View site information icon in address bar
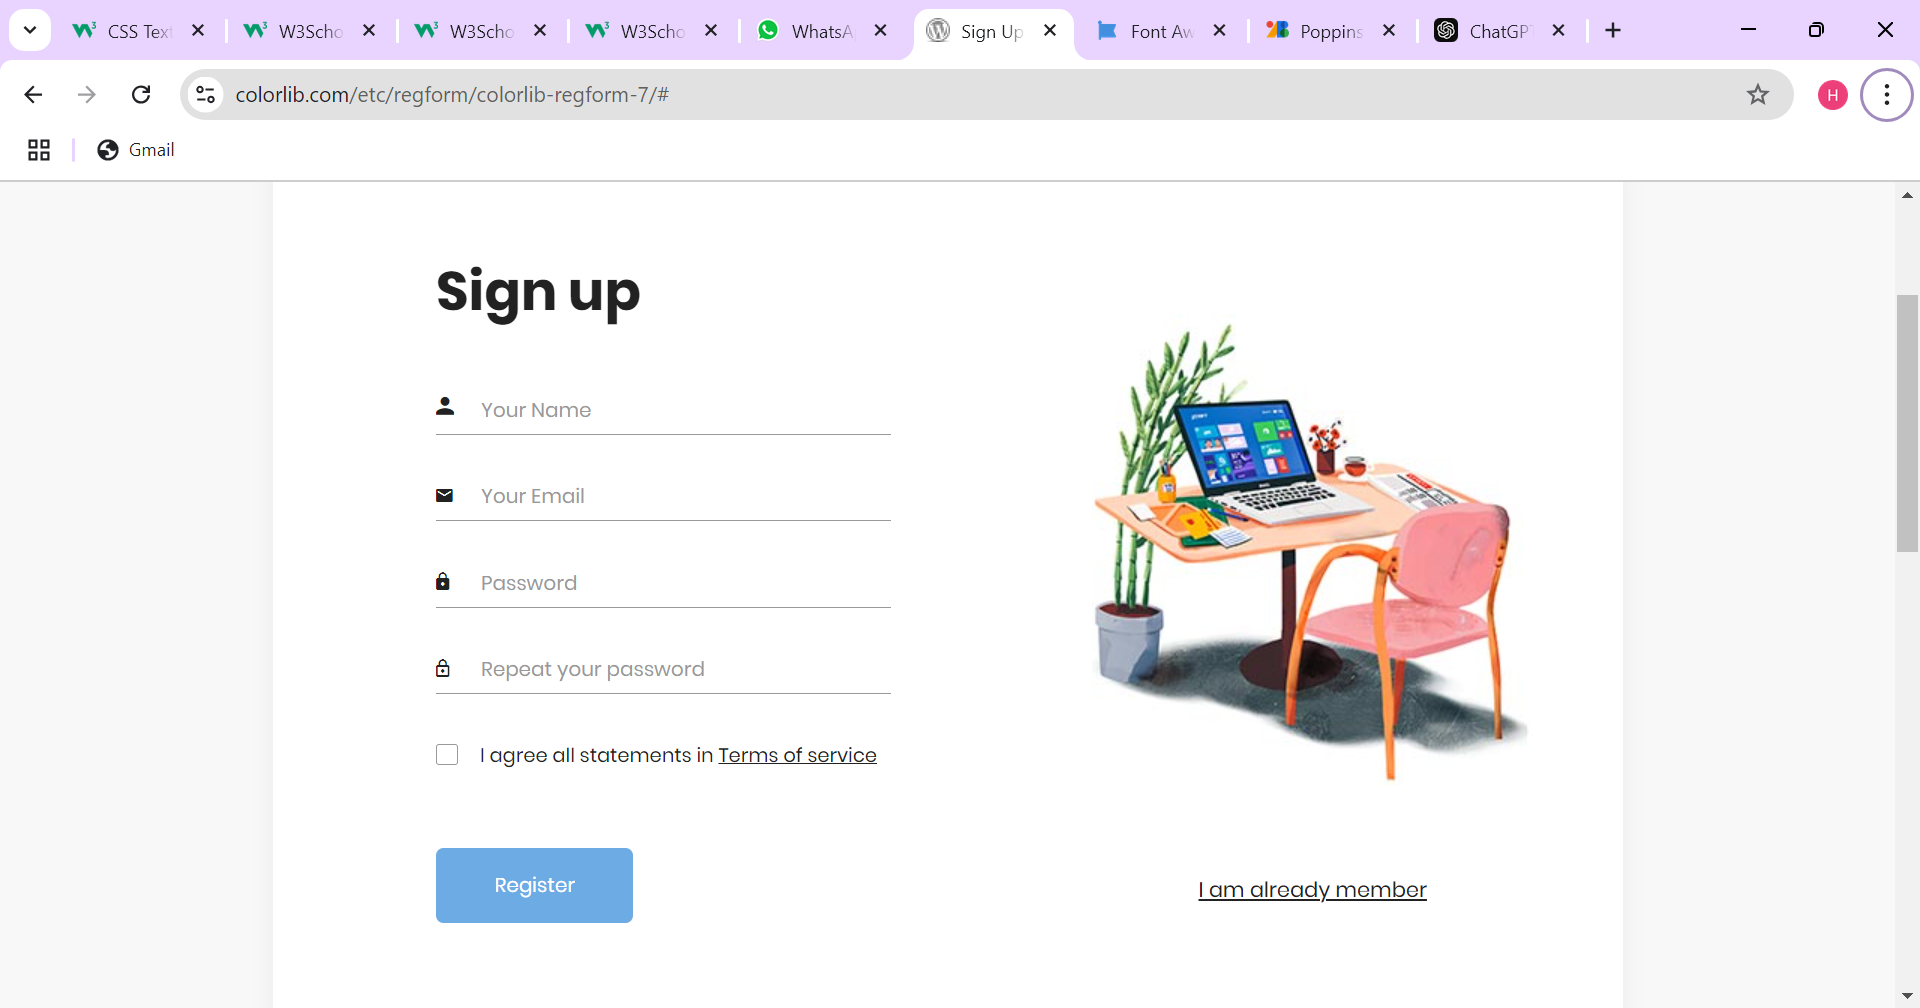This screenshot has height=1008, width=1920. click(x=206, y=95)
